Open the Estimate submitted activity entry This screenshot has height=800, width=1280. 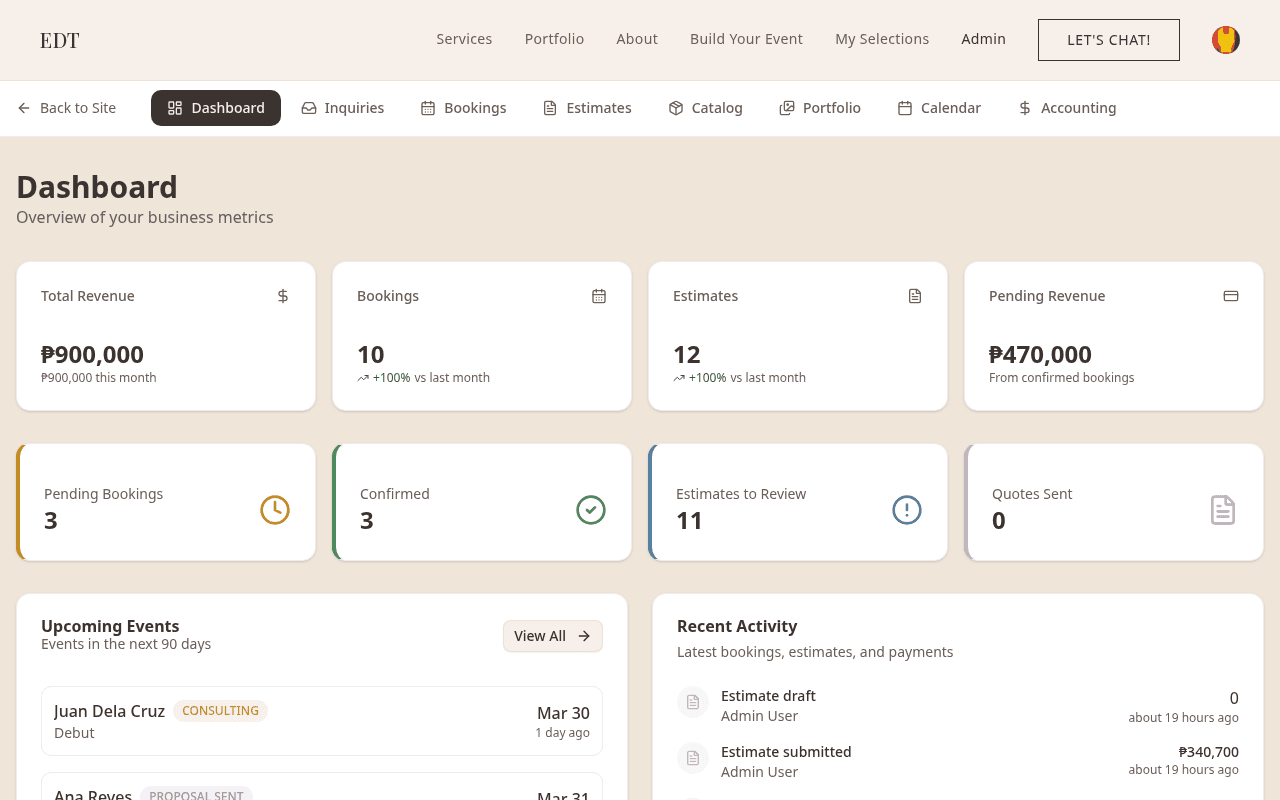coord(958,761)
